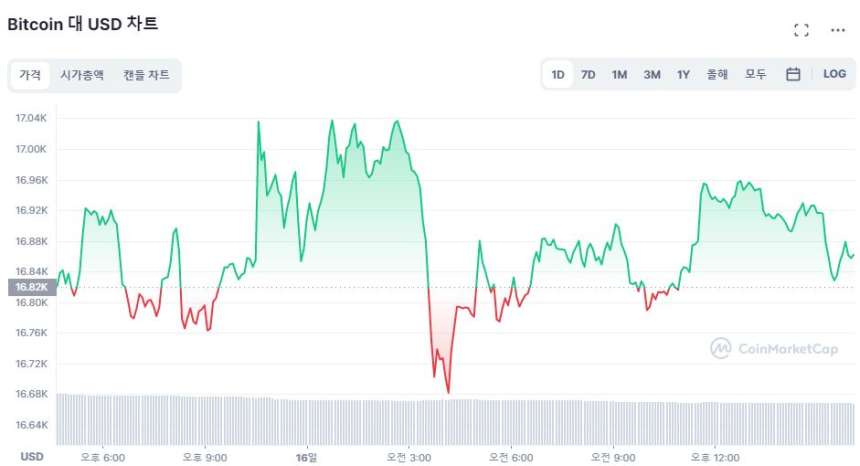Open the 캔들 차트 tab
This screenshot has width=860, height=466.
click(x=146, y=75)
